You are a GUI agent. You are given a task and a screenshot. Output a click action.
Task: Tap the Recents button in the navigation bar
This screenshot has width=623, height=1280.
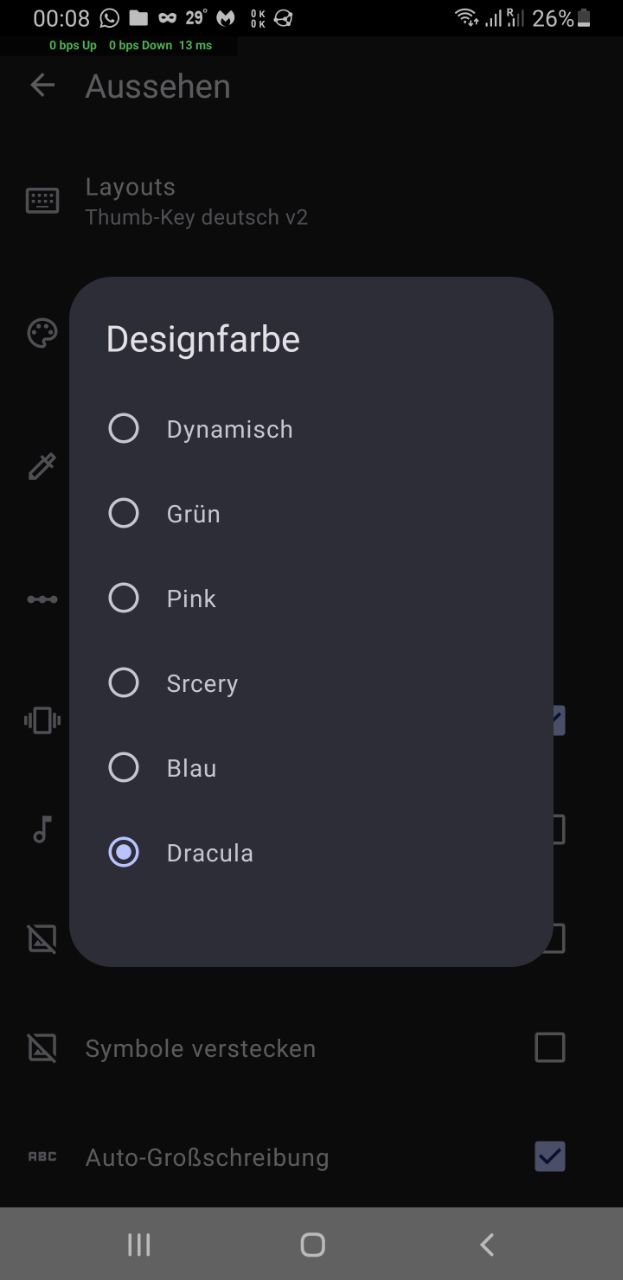click(x=138, y=1245)
